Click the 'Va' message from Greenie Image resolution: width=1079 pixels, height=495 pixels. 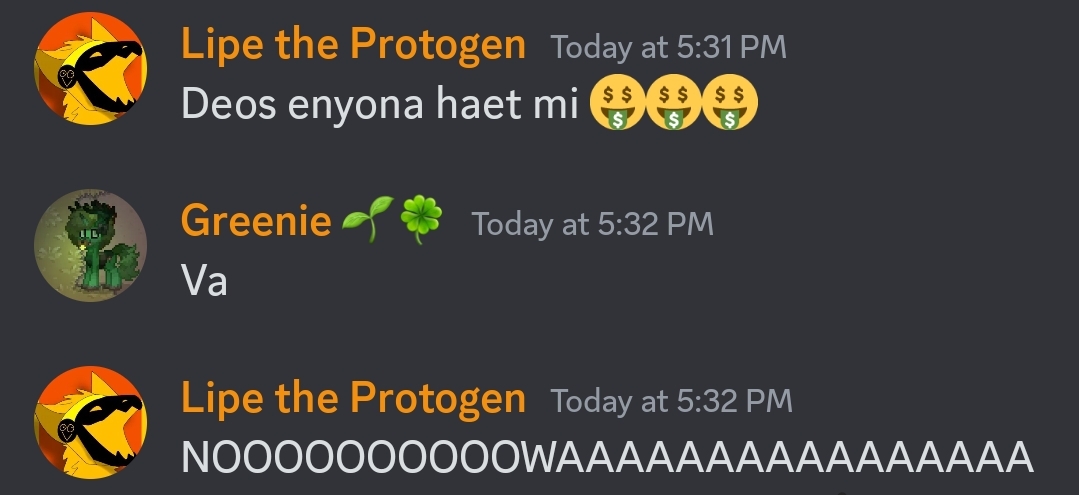coord(204,281)
